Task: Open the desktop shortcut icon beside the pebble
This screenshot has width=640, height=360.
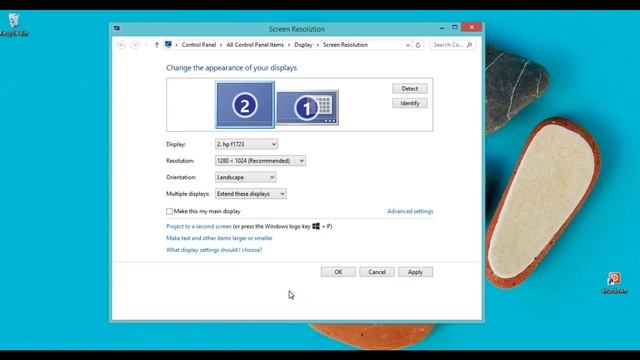Action: (614, 283)
